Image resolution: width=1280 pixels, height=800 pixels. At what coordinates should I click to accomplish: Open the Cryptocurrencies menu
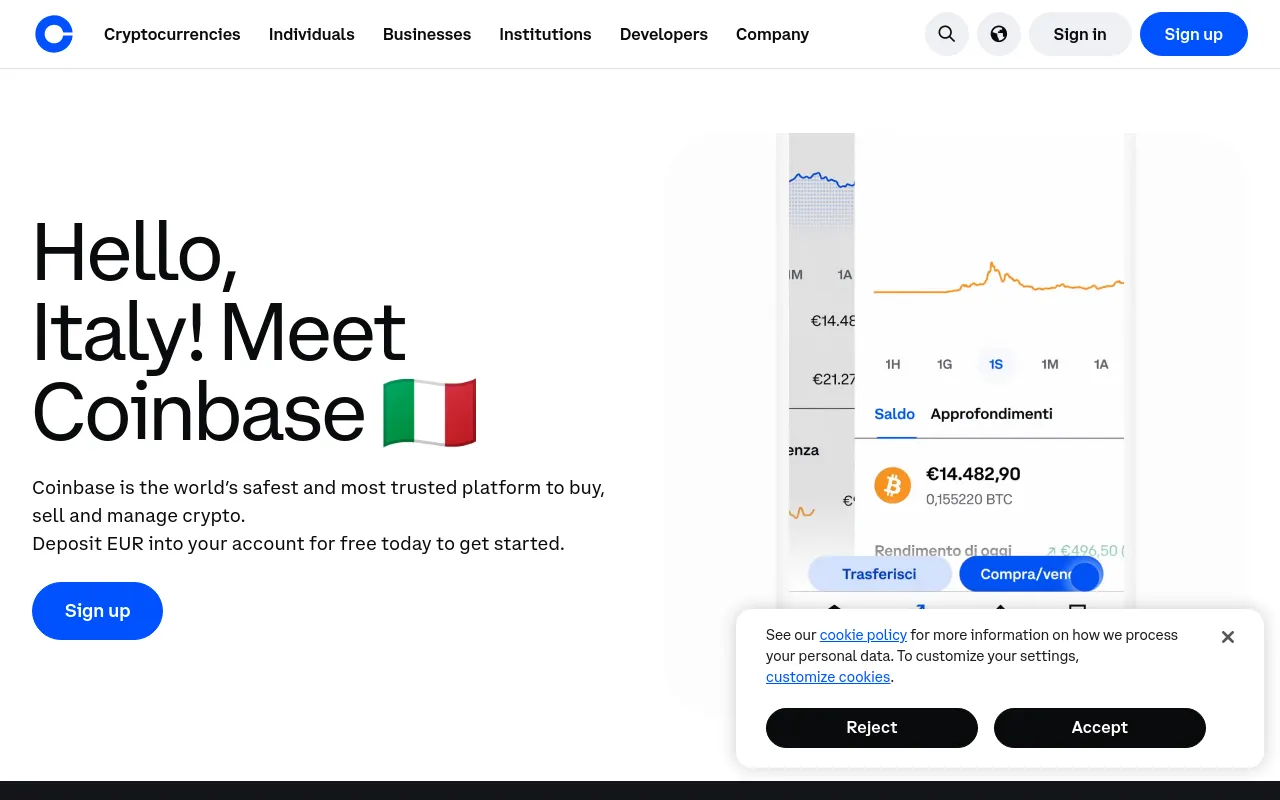pyautogui.click(x=172, y=33)
